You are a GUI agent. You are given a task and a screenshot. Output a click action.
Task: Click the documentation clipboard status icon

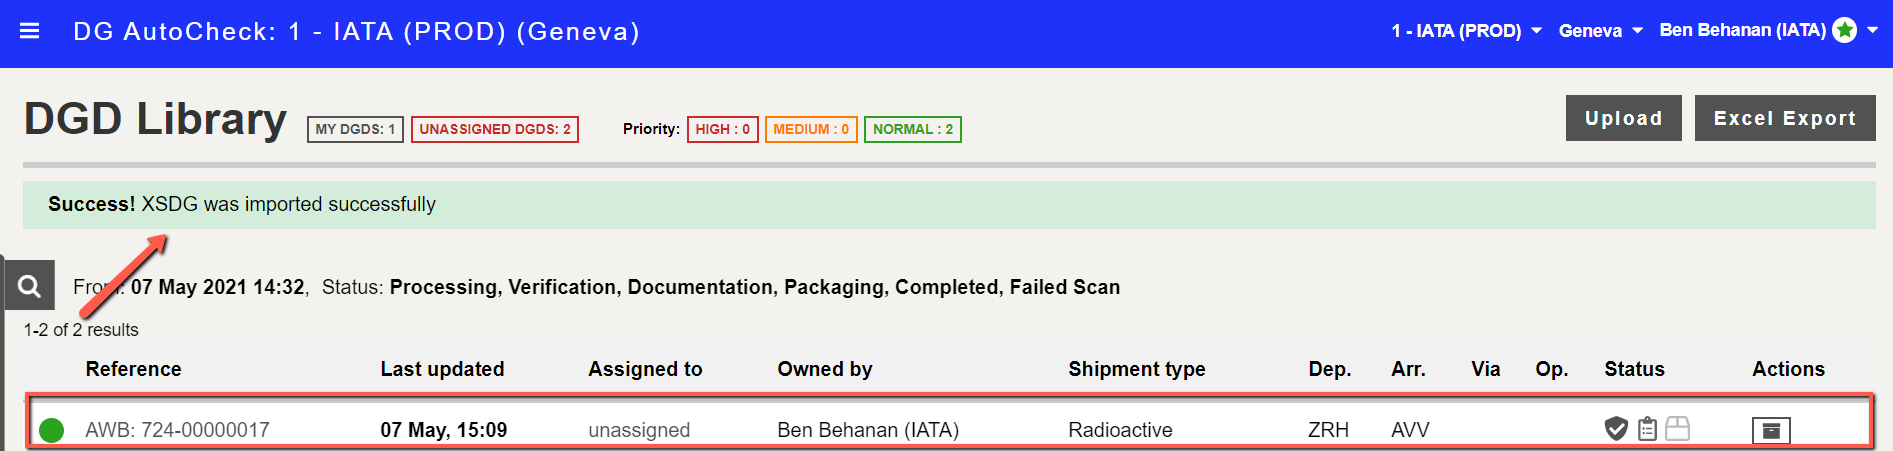(1648, 429)
